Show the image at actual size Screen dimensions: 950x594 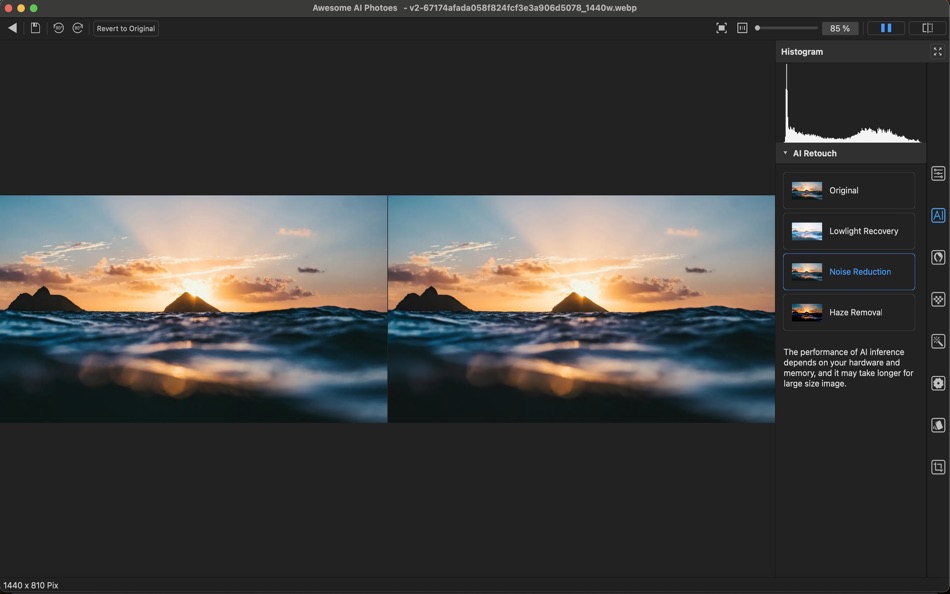click(x=742, y=28)
